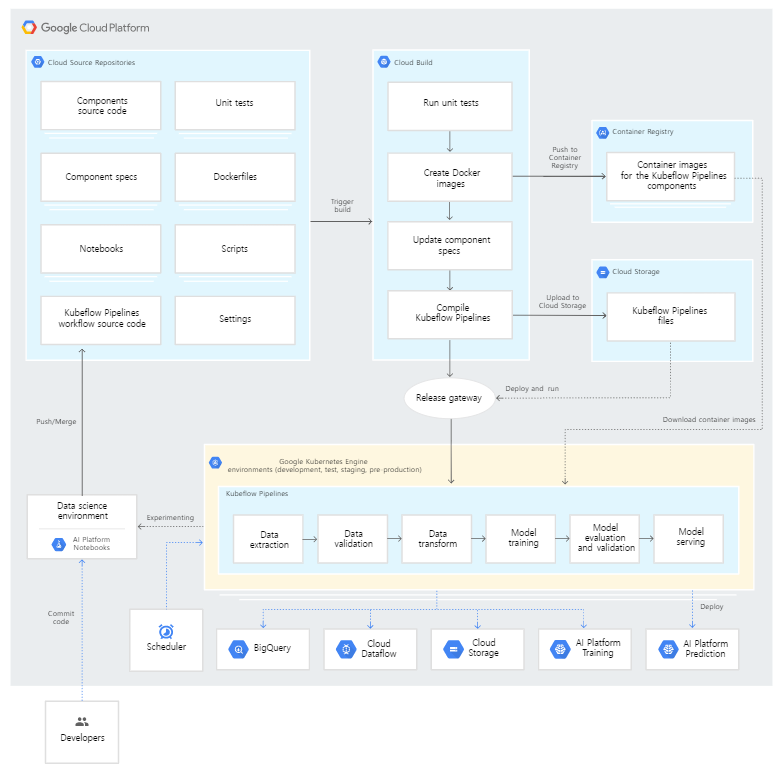The width and height of the screenshot is (781, 777).
Task: Click the Compile Kubeflow Pipelines step
Action: coord(450,315)
